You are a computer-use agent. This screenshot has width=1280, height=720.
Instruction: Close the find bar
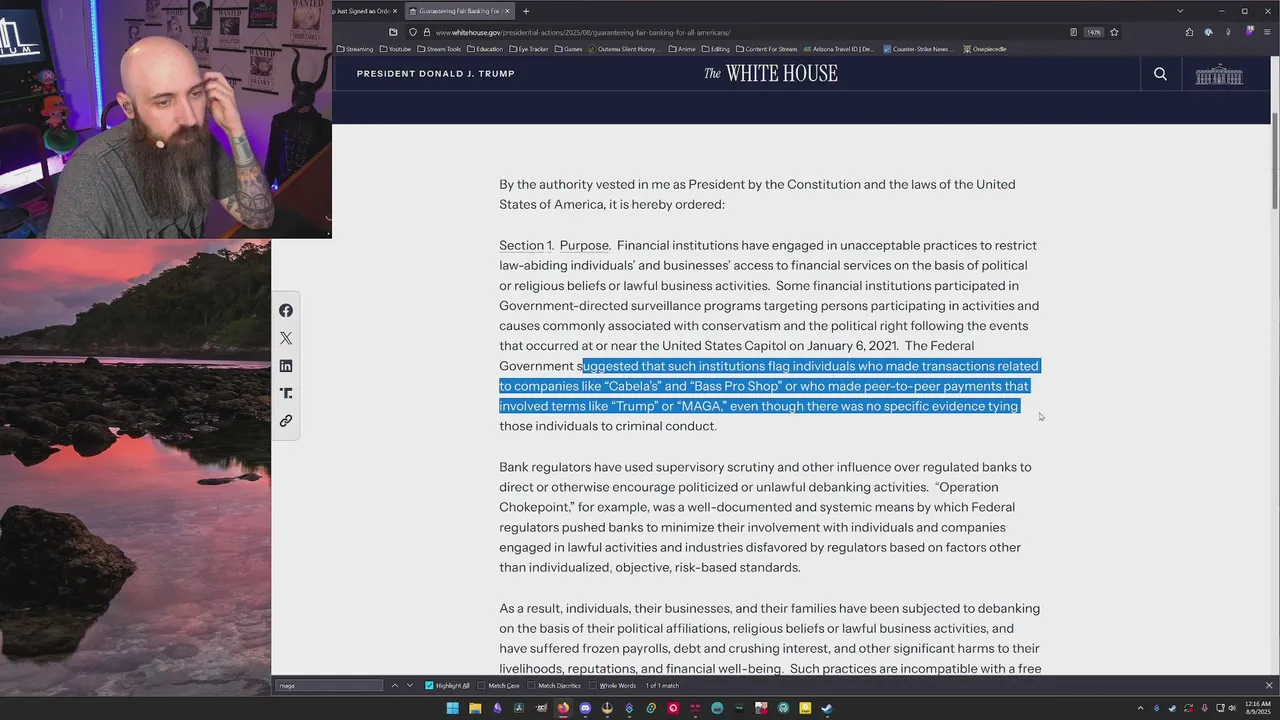point(1269,686)
